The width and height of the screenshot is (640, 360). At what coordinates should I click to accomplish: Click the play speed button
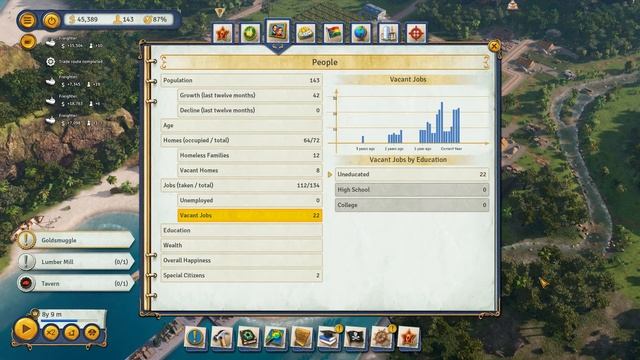[x=26, y=329]
